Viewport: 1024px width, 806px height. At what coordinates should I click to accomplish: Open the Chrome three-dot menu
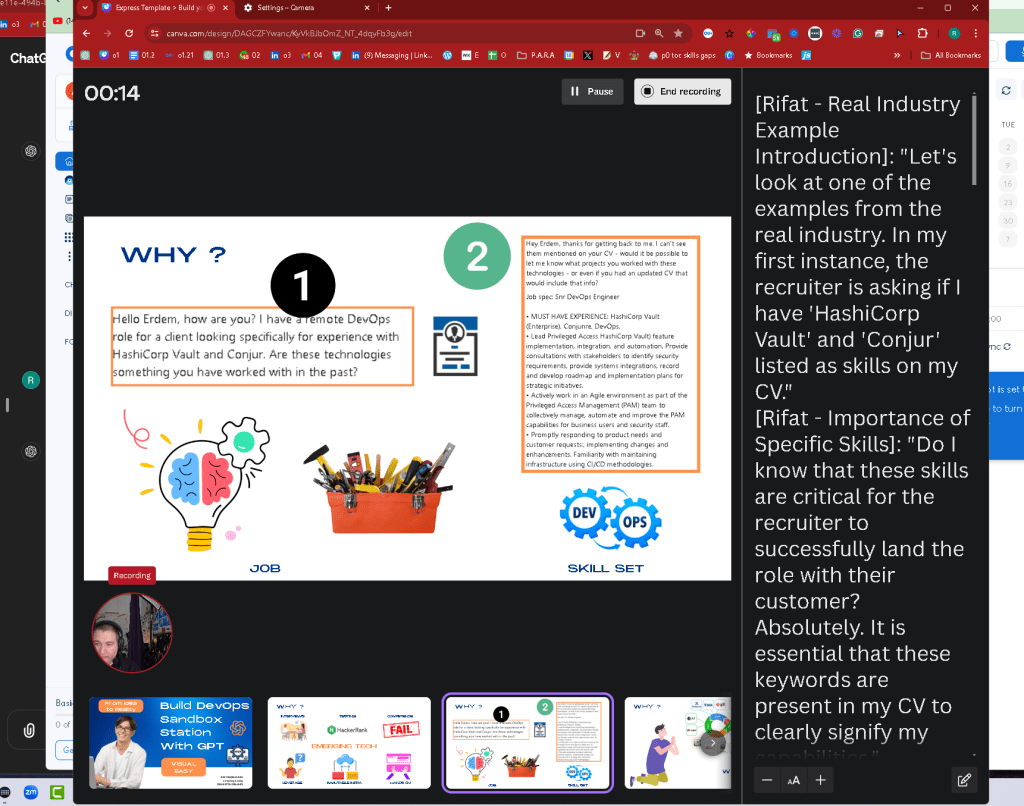[976, 33]
